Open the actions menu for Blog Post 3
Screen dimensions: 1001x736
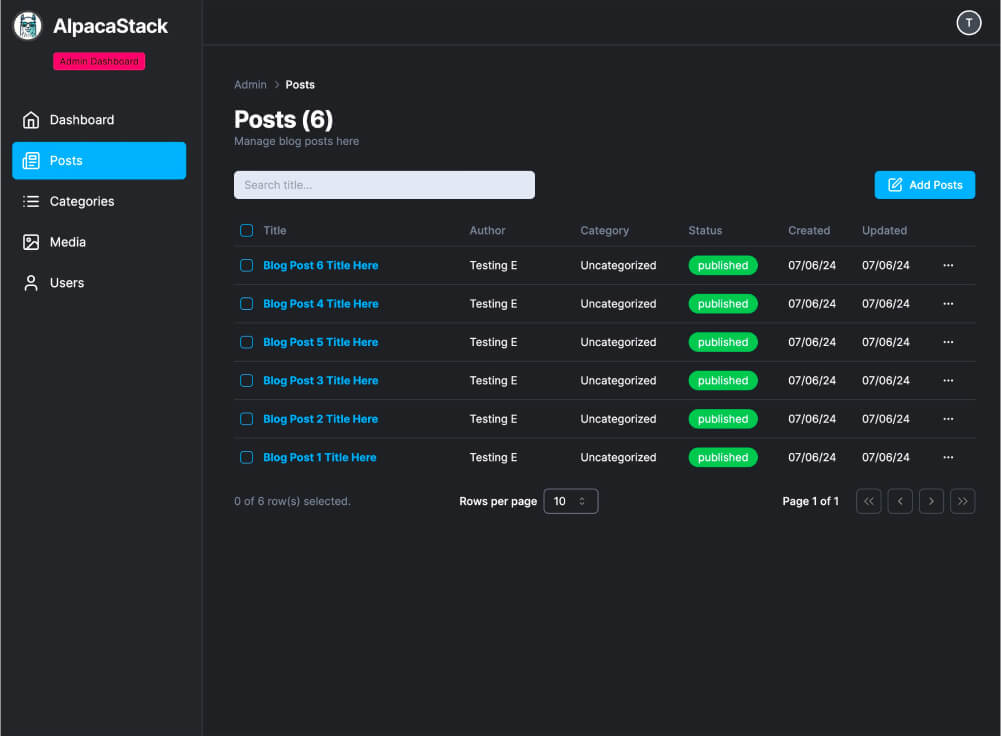[x=947, y=380]
